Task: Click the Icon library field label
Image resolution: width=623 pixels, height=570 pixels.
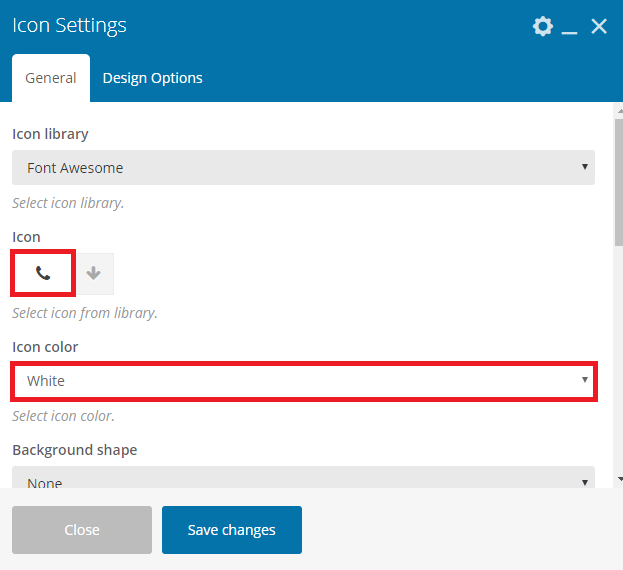Action: [x=50, y=134]
